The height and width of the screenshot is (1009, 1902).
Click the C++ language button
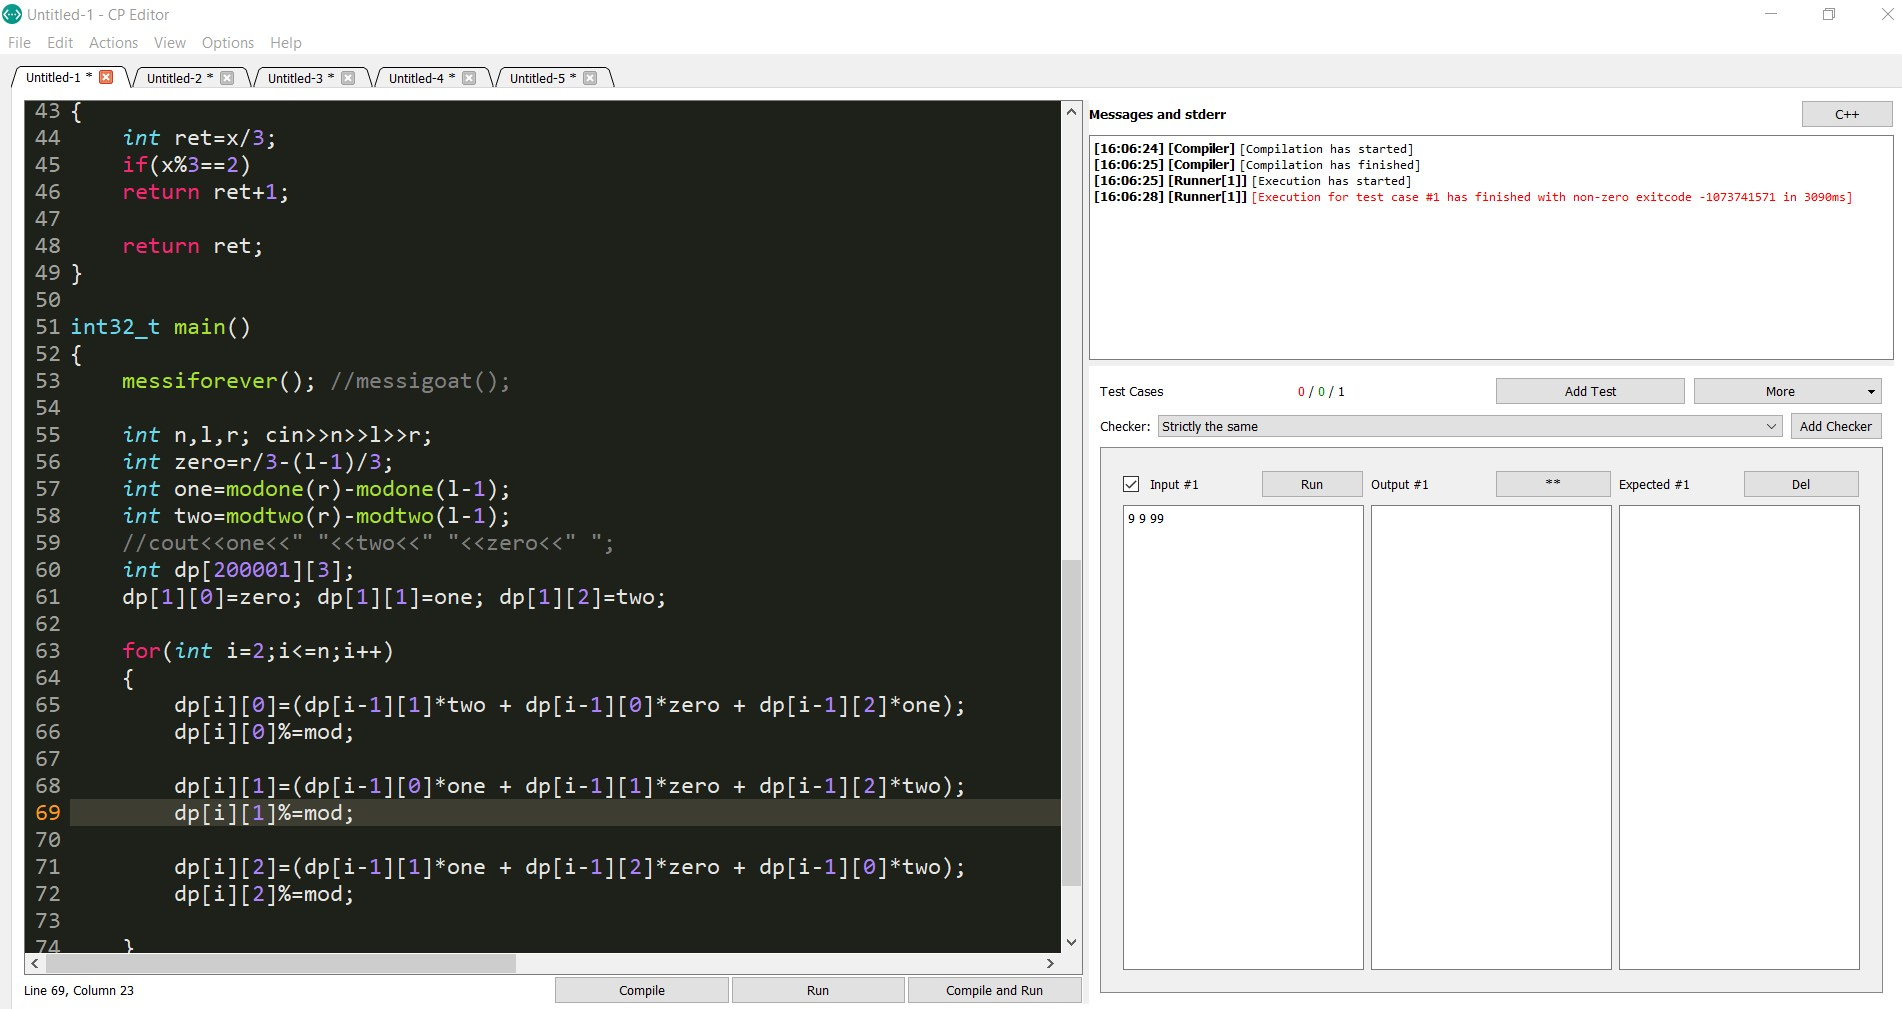(x=1845, y=114)
